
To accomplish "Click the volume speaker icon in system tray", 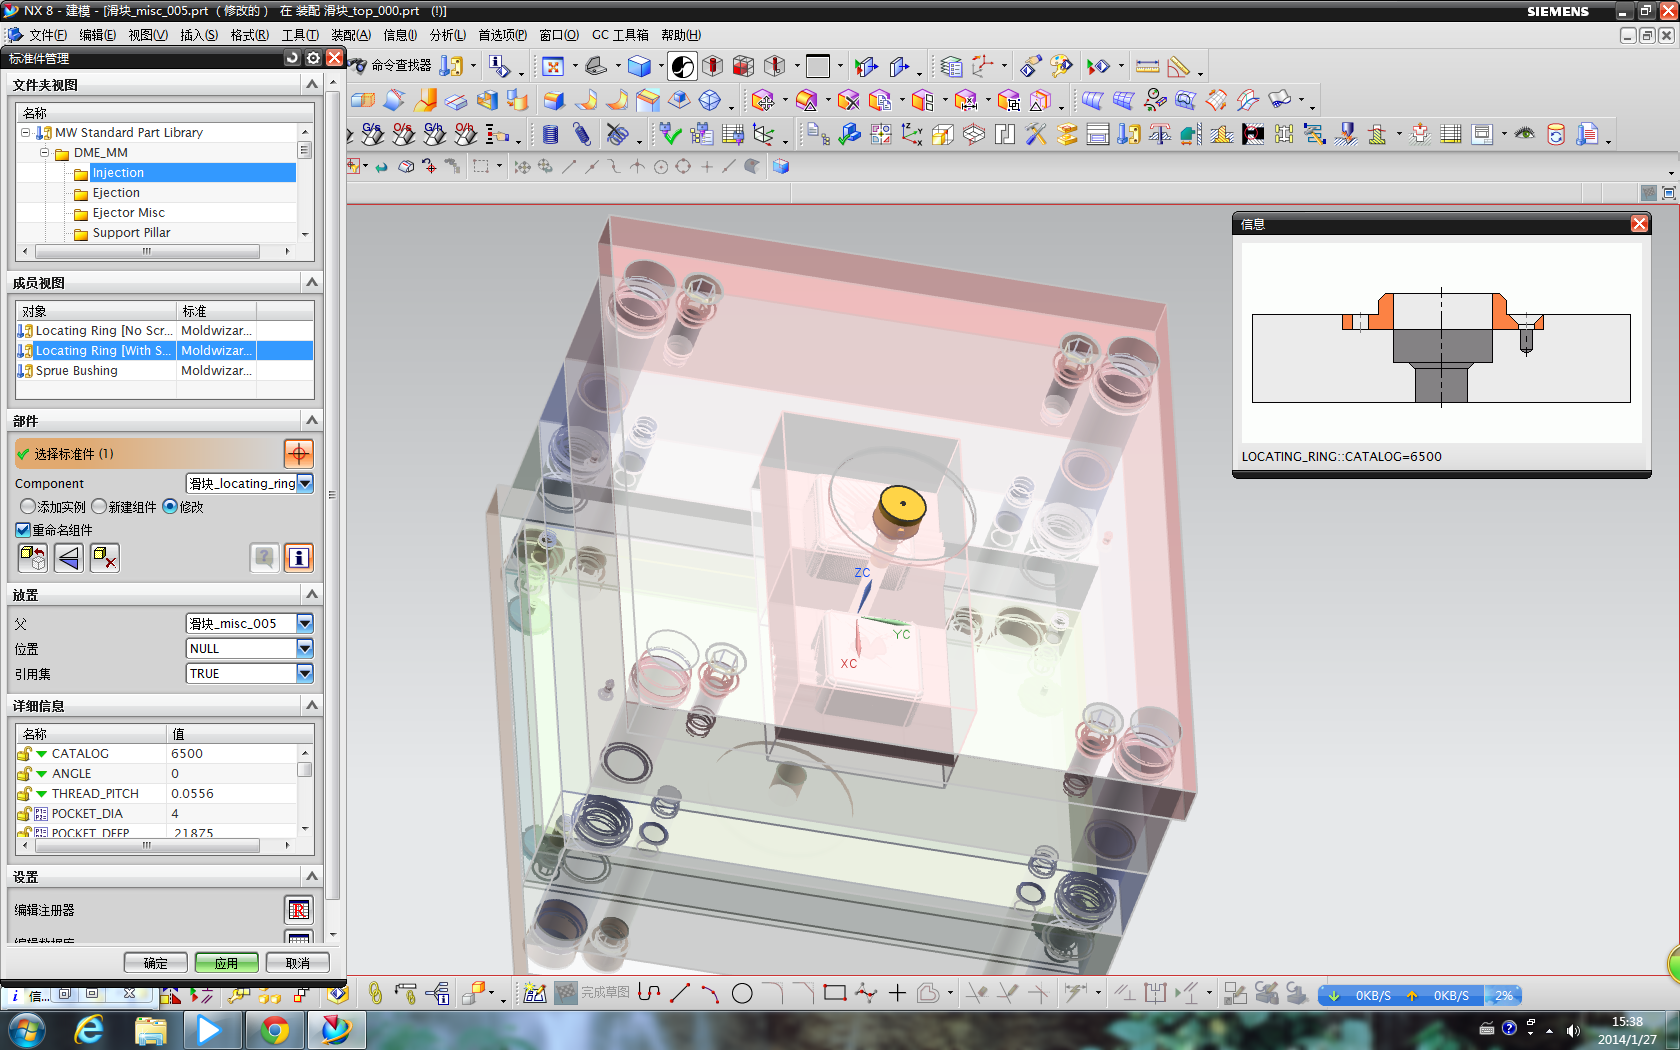I will click(1573, 1030).
